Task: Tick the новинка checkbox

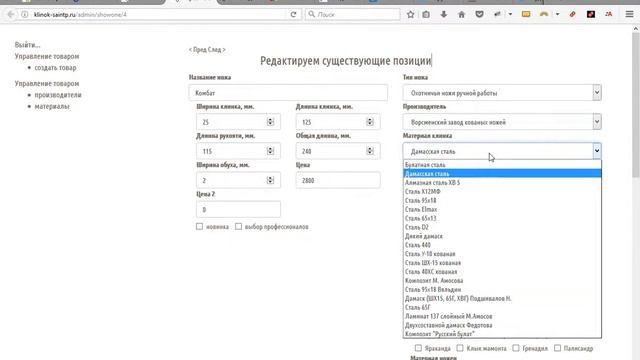Action: [199, 226]
